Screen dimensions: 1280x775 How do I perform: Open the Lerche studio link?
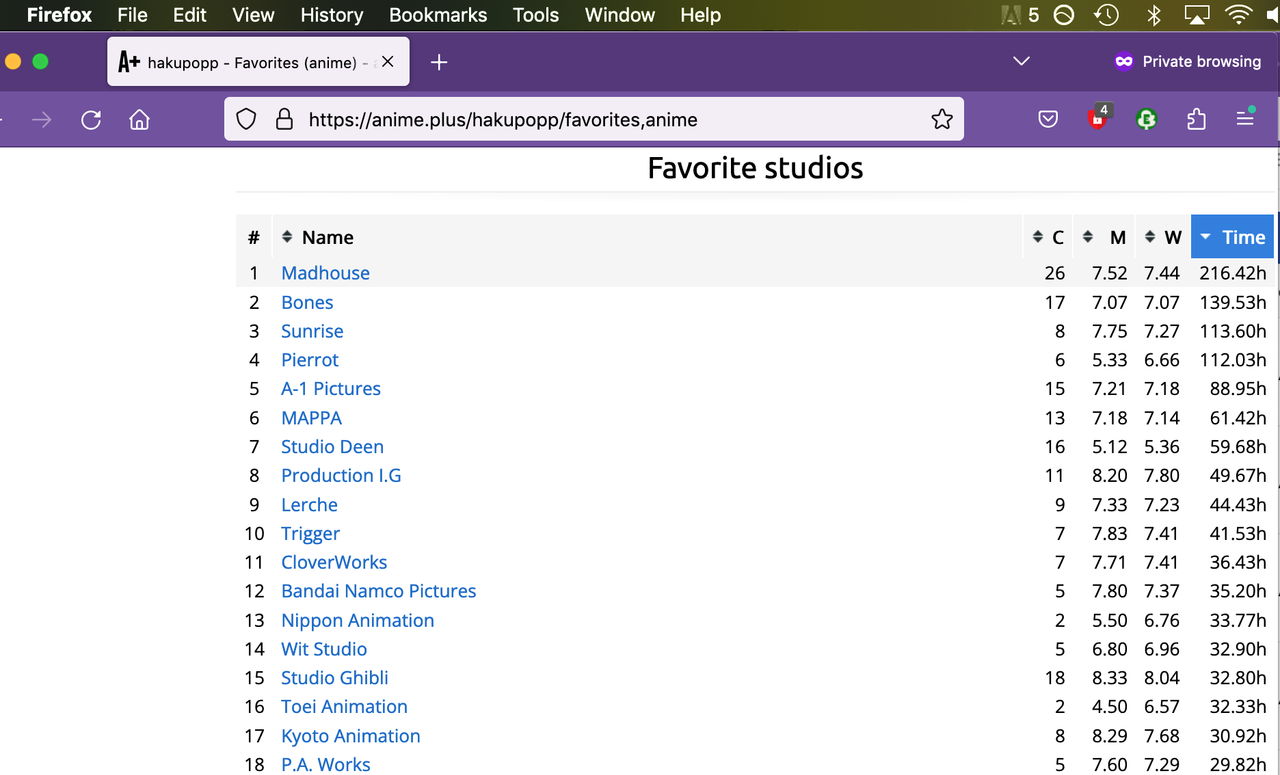click(x=309, y=505)
